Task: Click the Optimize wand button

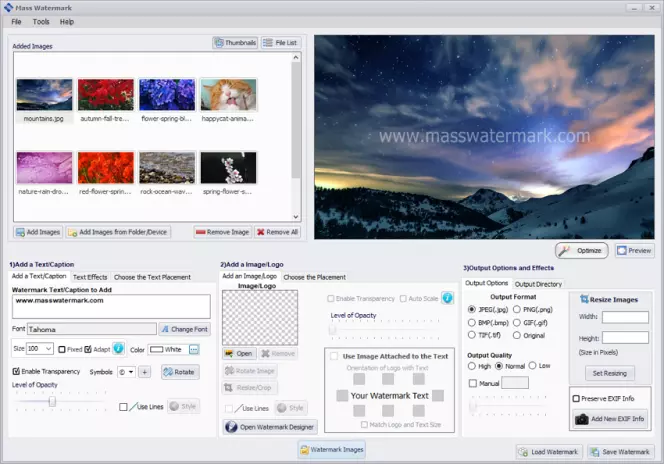Action: [581, 251]
